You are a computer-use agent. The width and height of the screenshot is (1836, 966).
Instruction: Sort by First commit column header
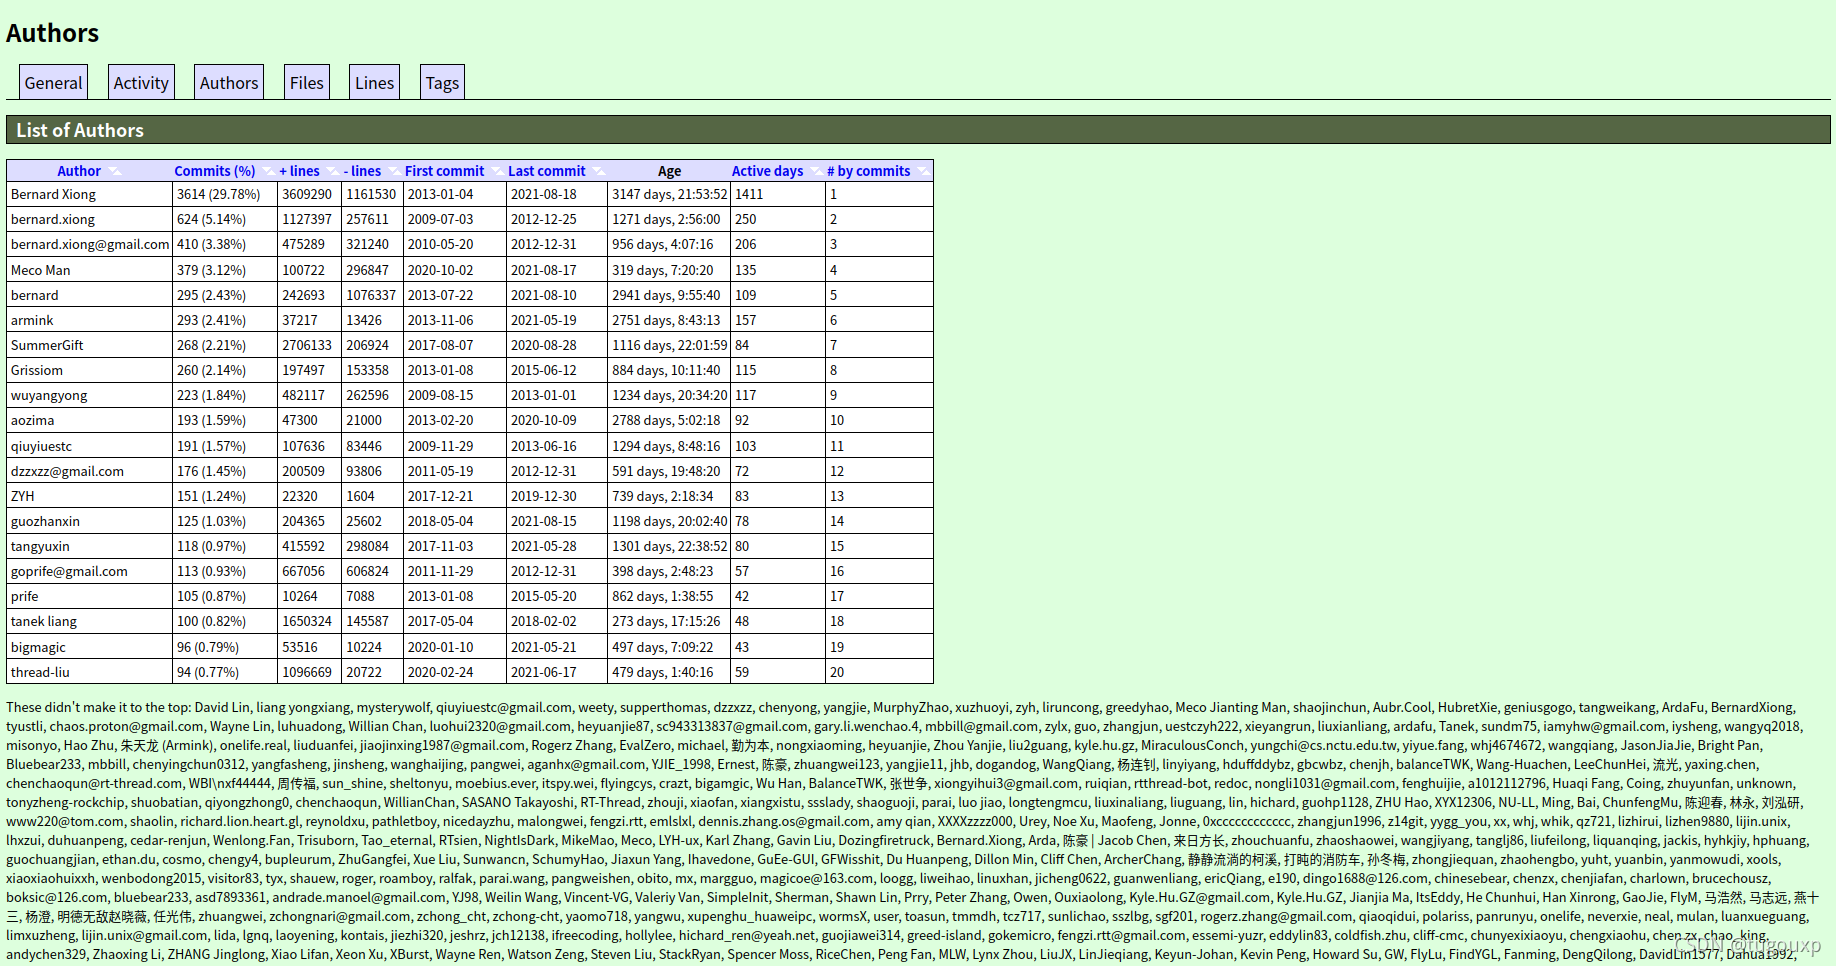point(445,171)
